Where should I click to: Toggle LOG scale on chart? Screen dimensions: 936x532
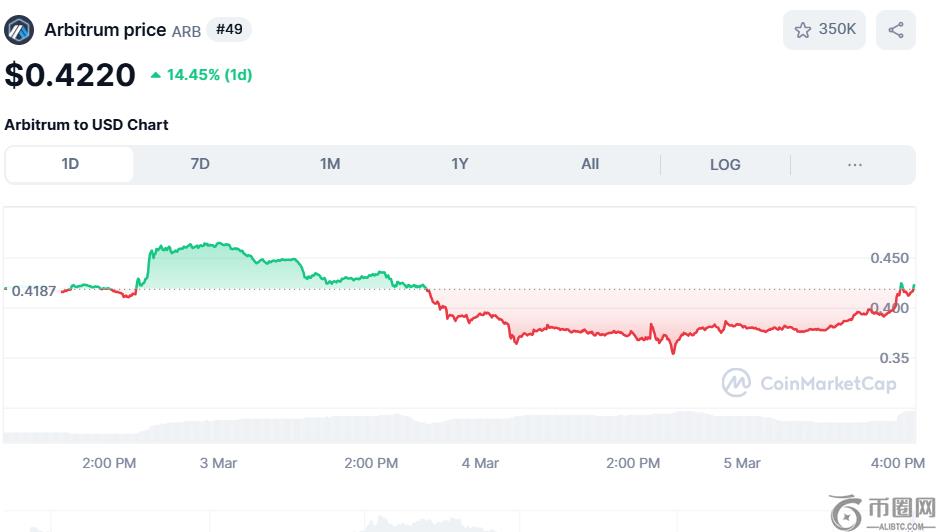[725, 164]
